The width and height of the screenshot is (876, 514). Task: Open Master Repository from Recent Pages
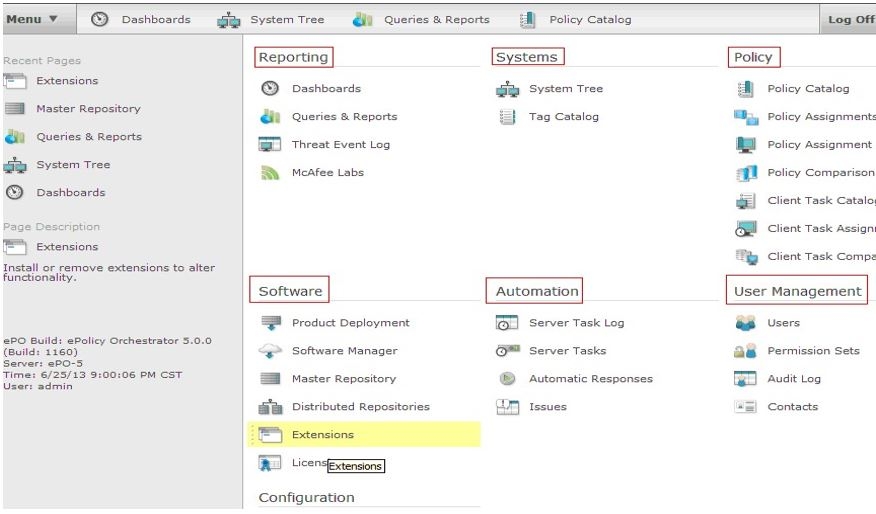coord(88,109)
